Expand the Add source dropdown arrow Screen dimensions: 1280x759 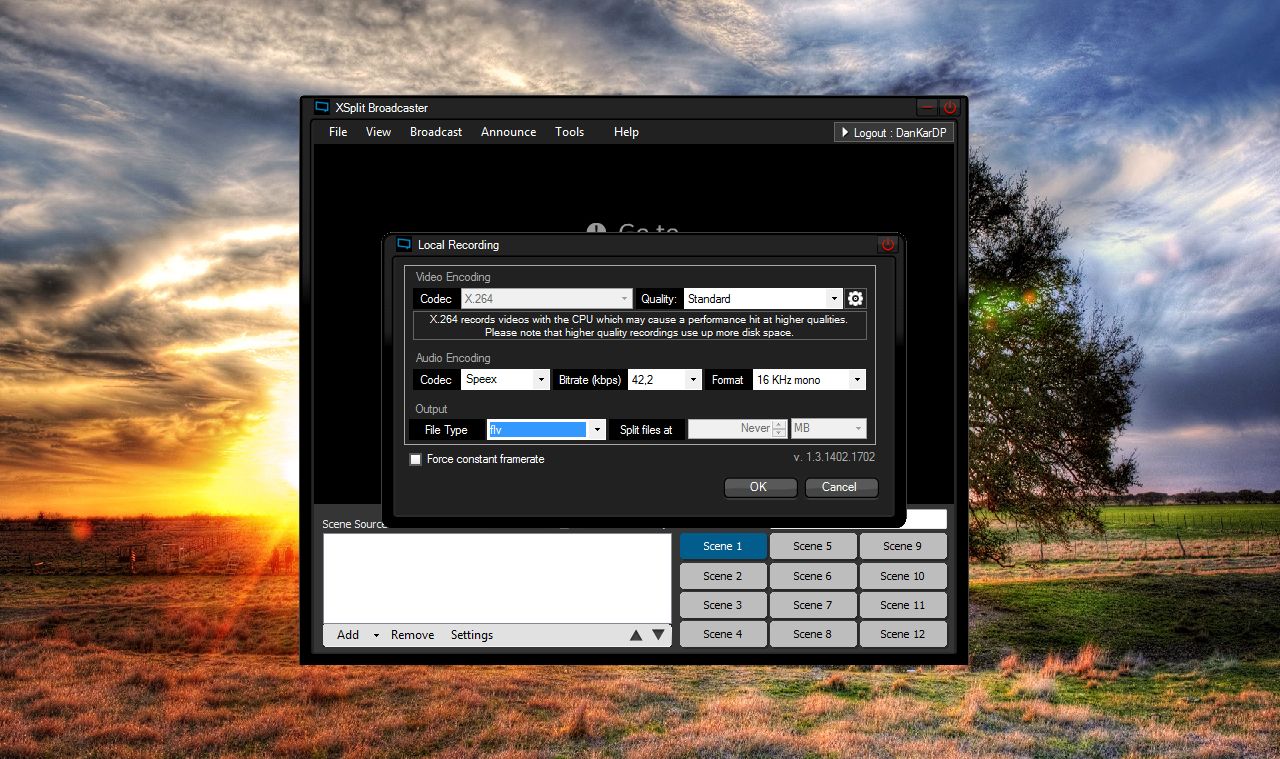pyautogui.click(x=376, y=635)
